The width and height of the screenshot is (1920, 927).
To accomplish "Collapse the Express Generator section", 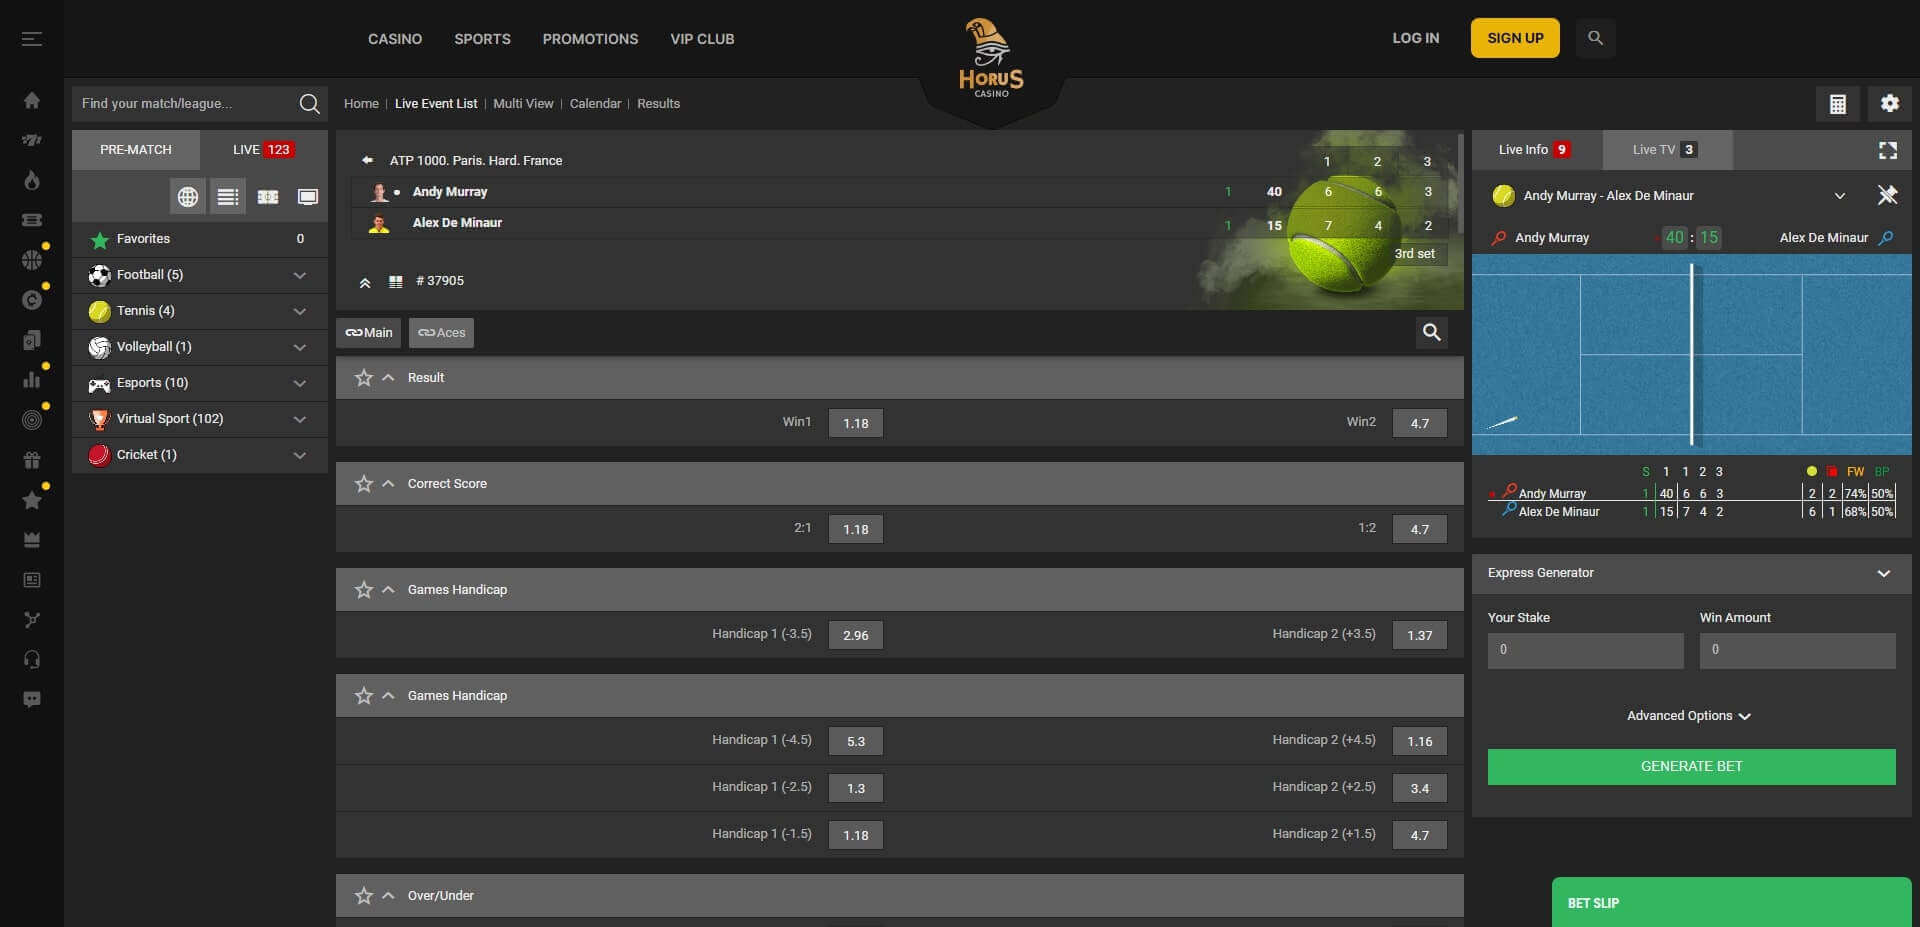I will pyautogui.click(x=1884, y=574).
